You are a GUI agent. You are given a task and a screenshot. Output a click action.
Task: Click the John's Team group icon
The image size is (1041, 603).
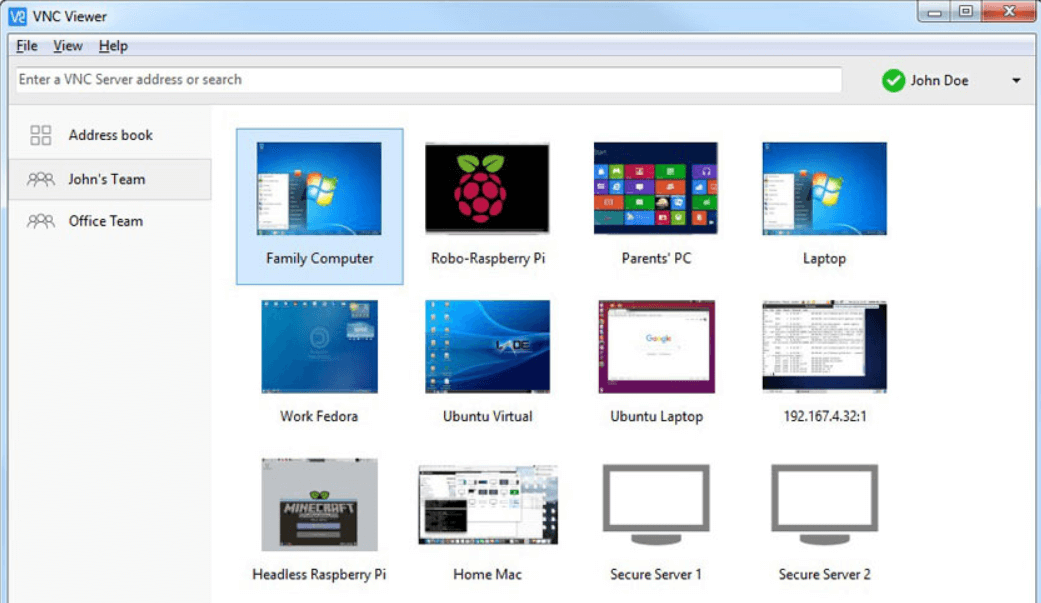(x=41, y=180)
